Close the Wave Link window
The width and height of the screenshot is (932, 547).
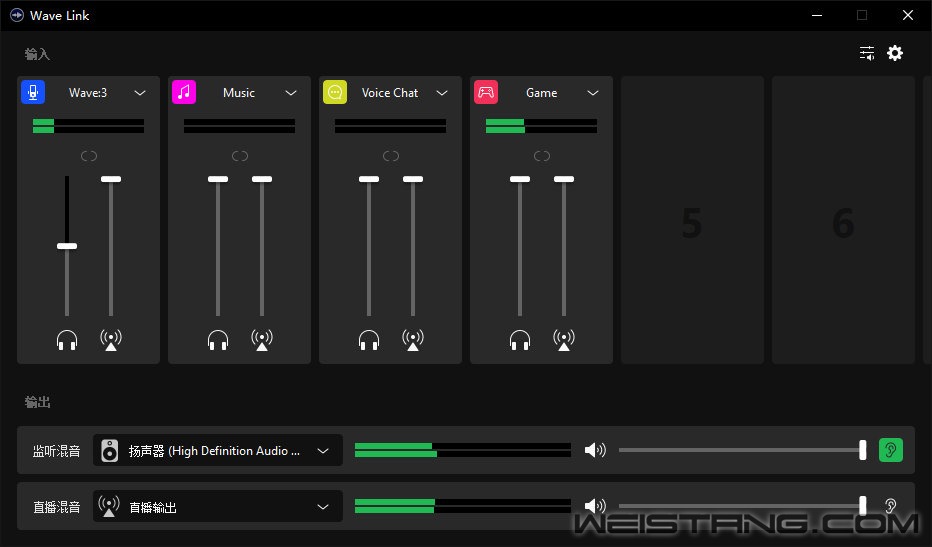click(x=908, y=15)
